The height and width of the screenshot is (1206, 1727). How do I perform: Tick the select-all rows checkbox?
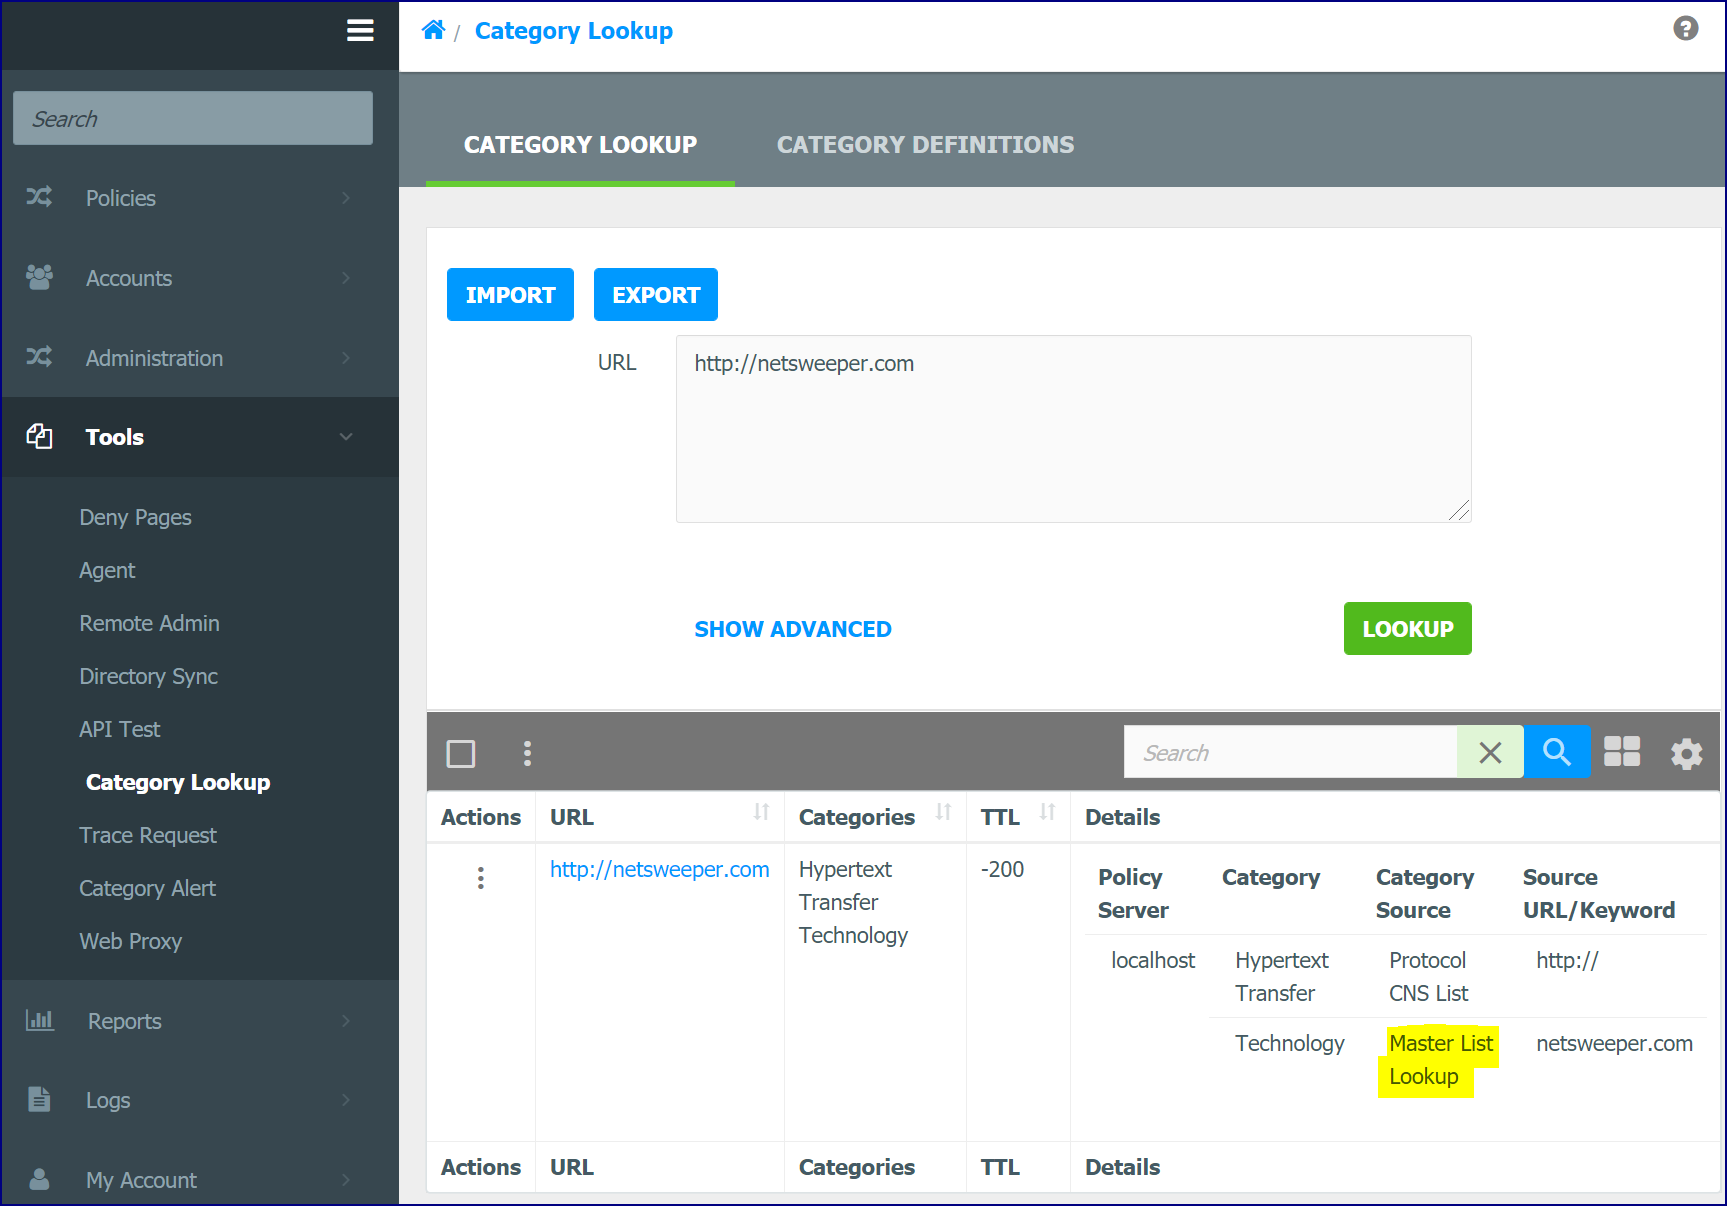(x=461, y=753)
